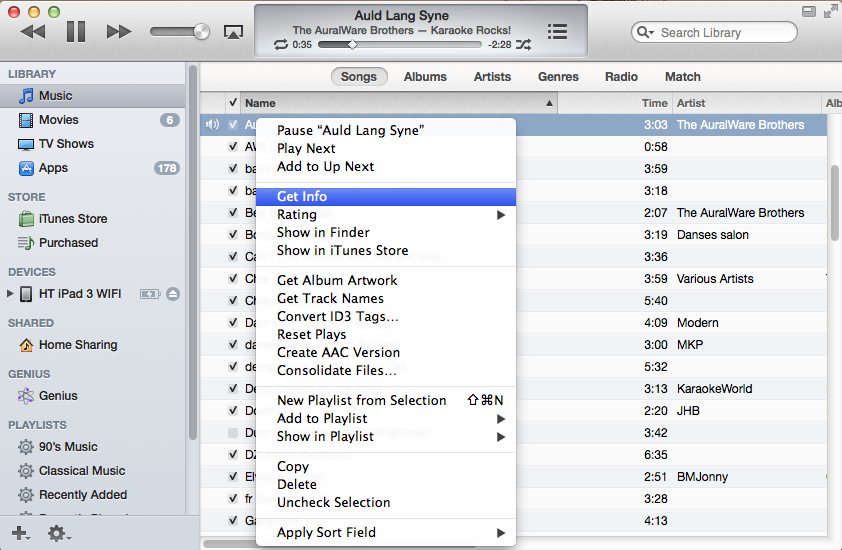Viewport: 842px width, 550px height.
Task: Go back to the previous track
Action: click(33, 32)
